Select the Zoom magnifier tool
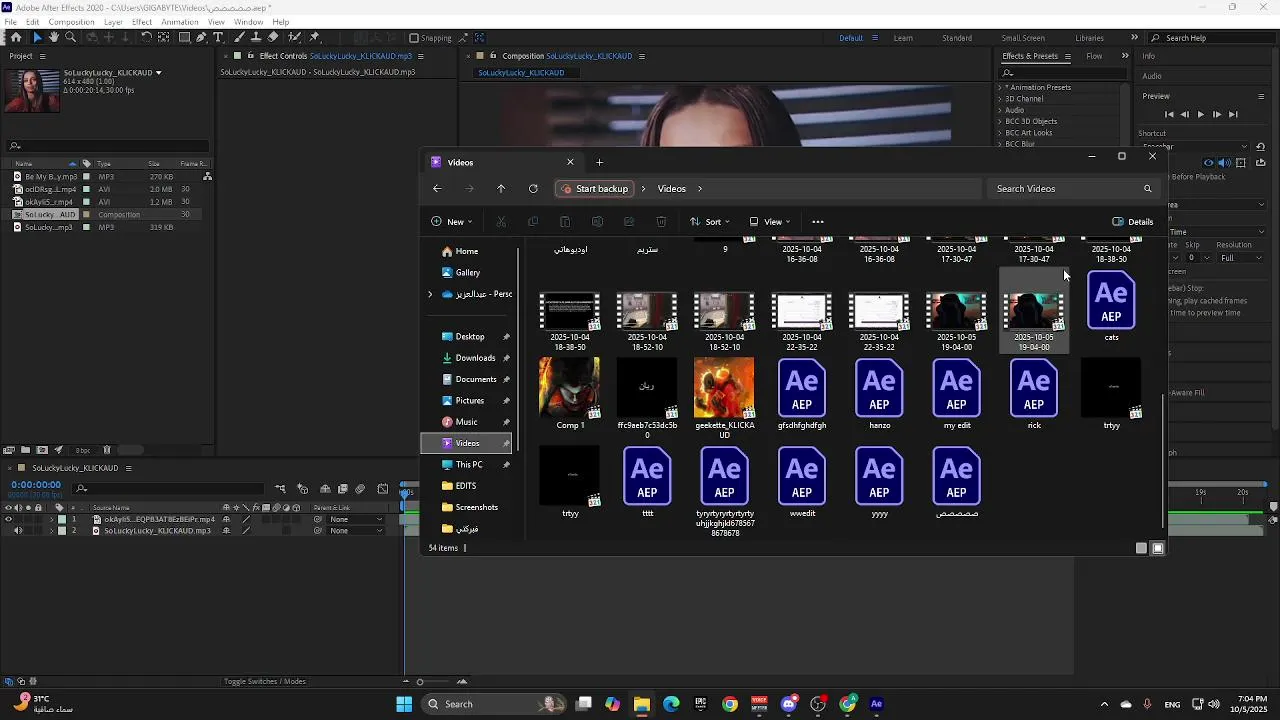 70,37
